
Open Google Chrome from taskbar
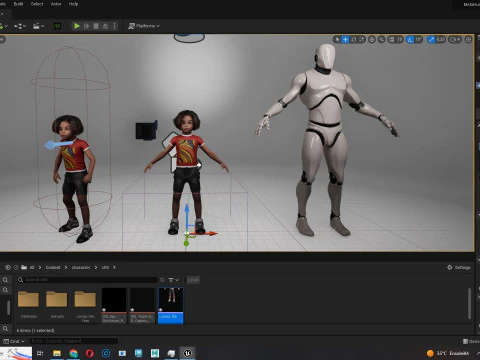(73, 353)
